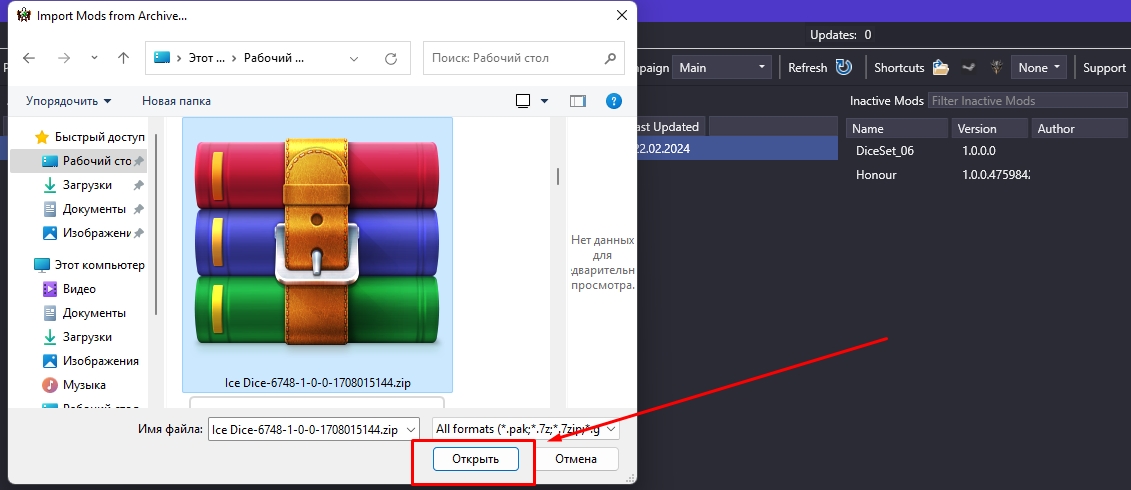1131x490 pixels.
Task: Click Honour's version 1.0.0.475984 cell
Action: tap(996, 174)
